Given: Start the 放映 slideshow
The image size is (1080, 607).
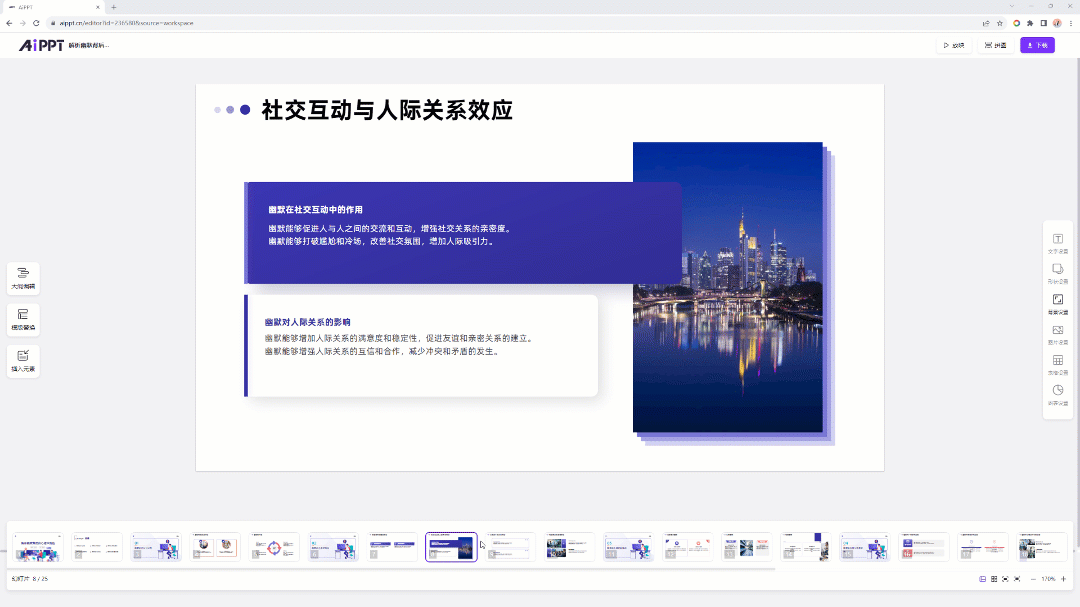Looking at the screenshot, I should 953,45.
